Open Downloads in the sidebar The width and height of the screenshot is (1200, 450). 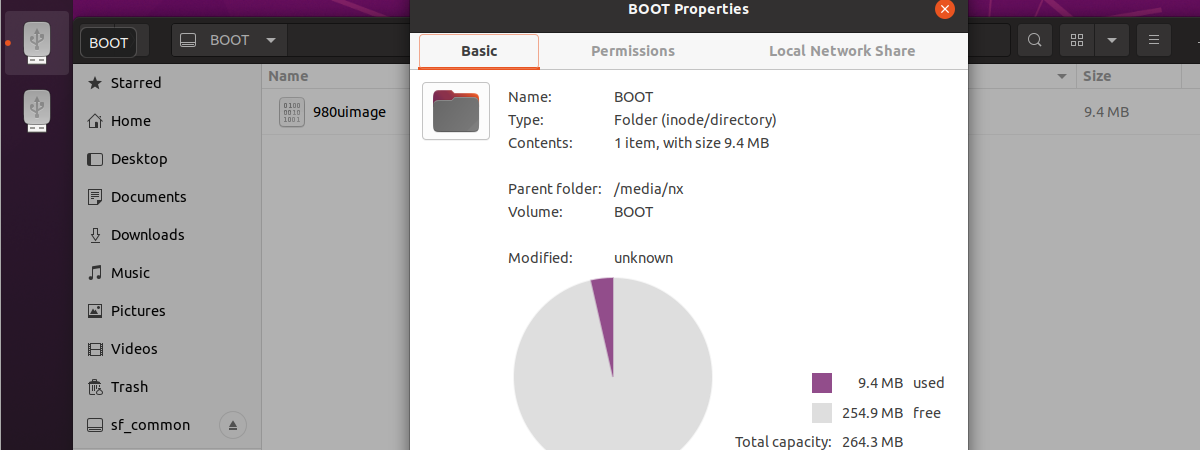click(x=167, y=235)
